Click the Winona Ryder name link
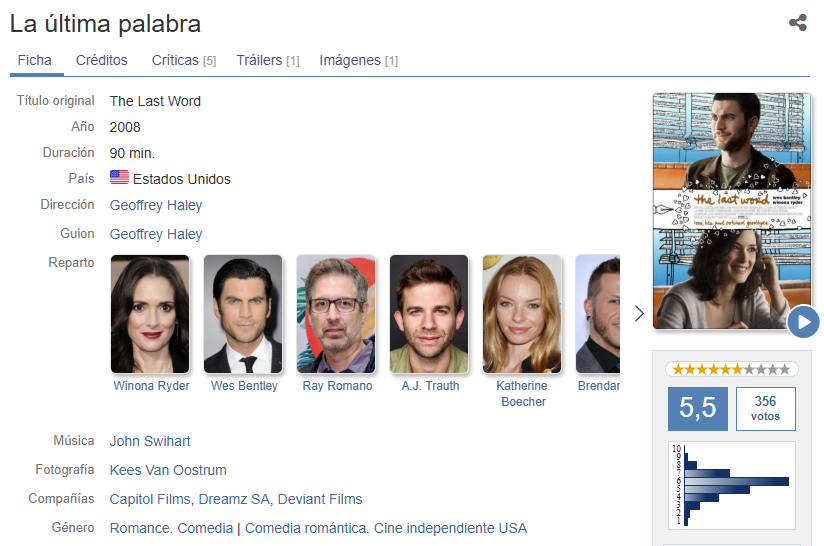Image resolution: width=824 pixels, height=546 pixels. (x=151, y=386)
